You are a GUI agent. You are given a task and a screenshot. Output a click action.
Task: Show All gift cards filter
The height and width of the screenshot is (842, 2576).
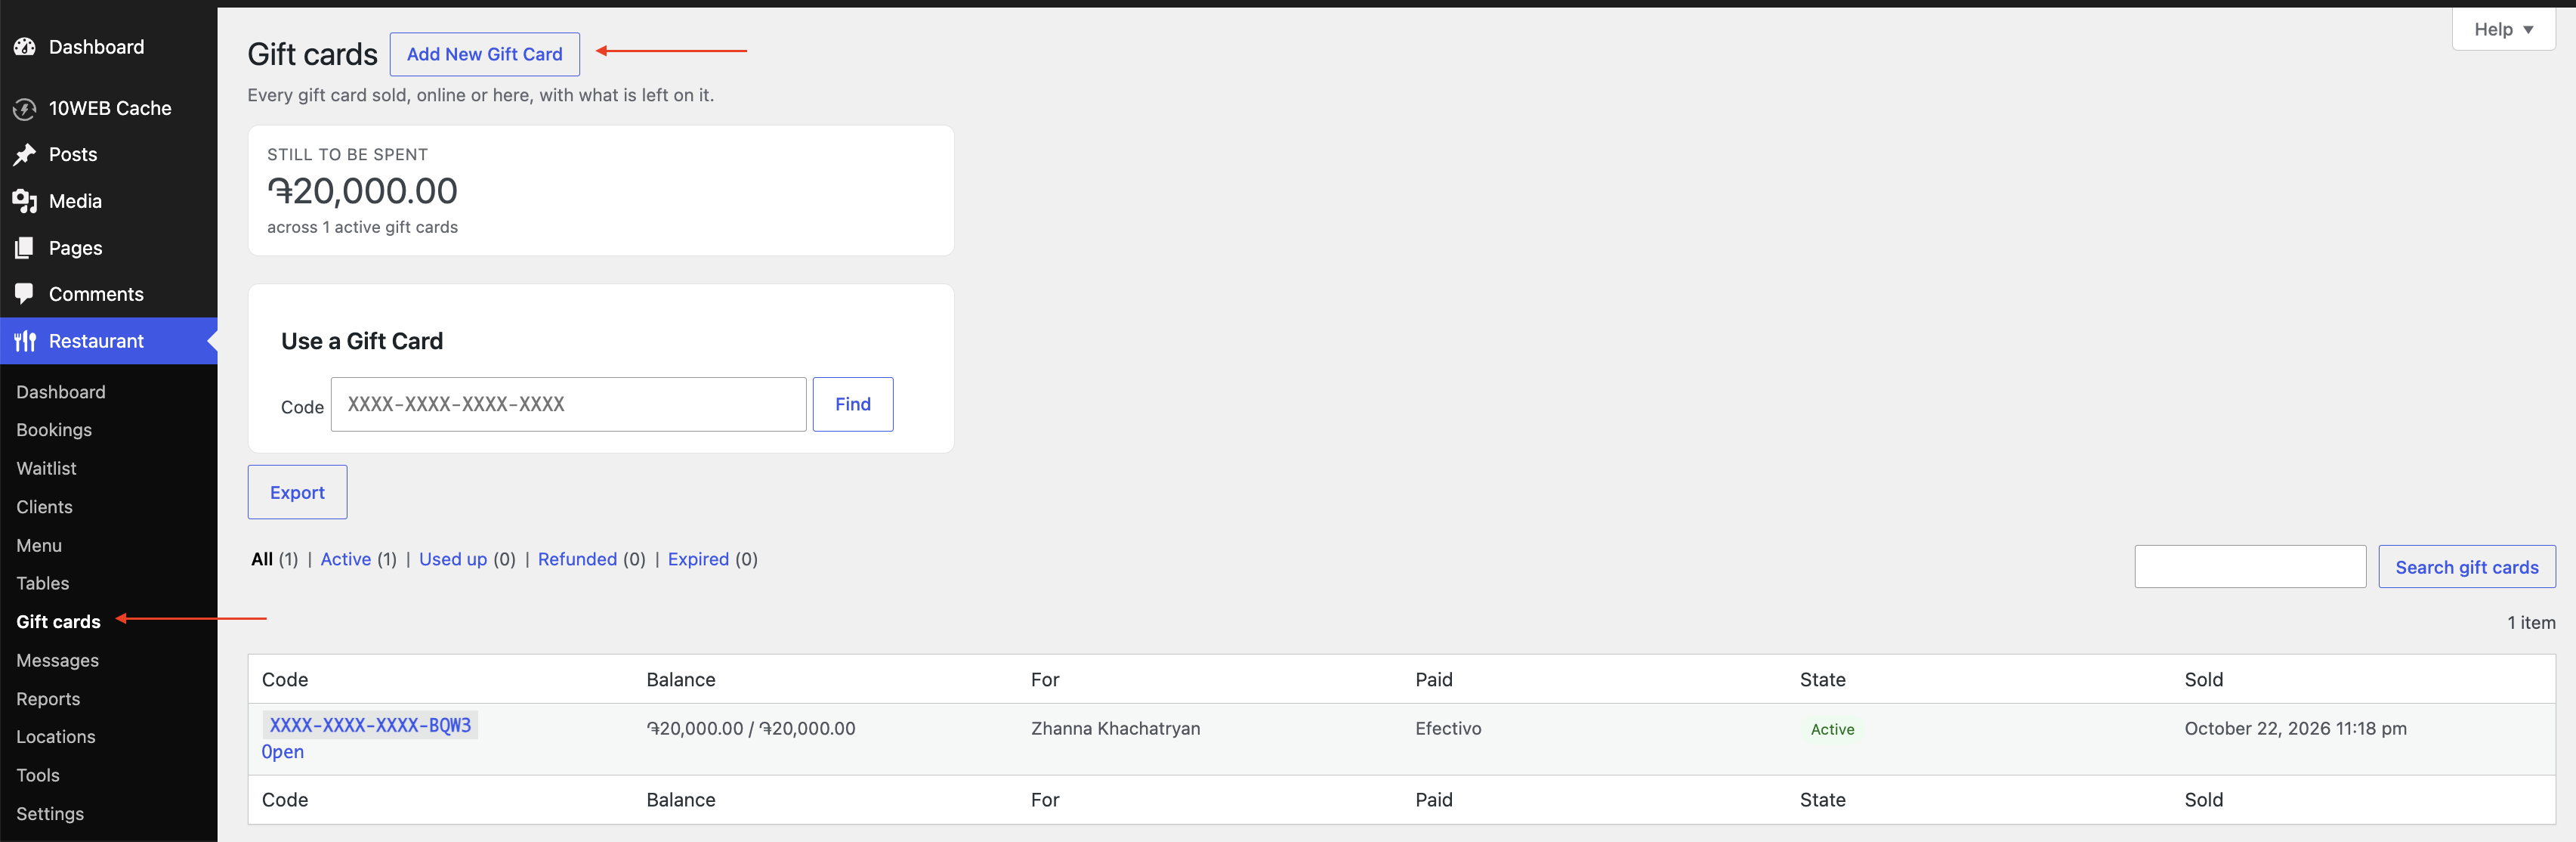tap(262, 559)
